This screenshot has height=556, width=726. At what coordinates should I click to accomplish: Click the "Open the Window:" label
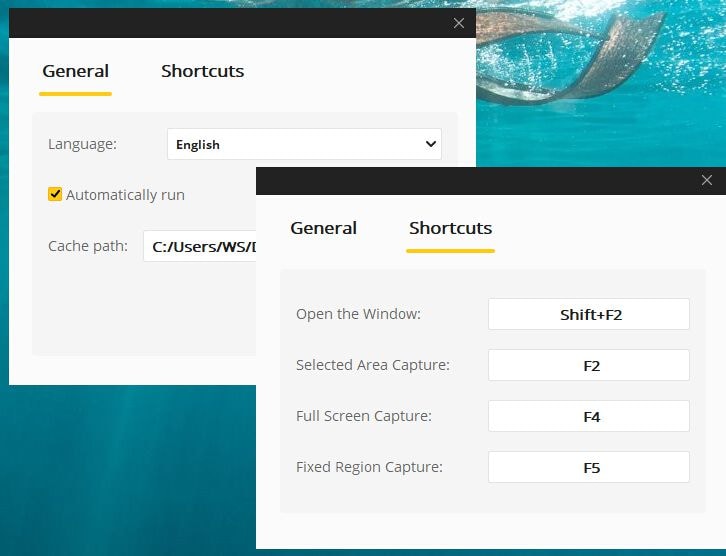point(358,314)
